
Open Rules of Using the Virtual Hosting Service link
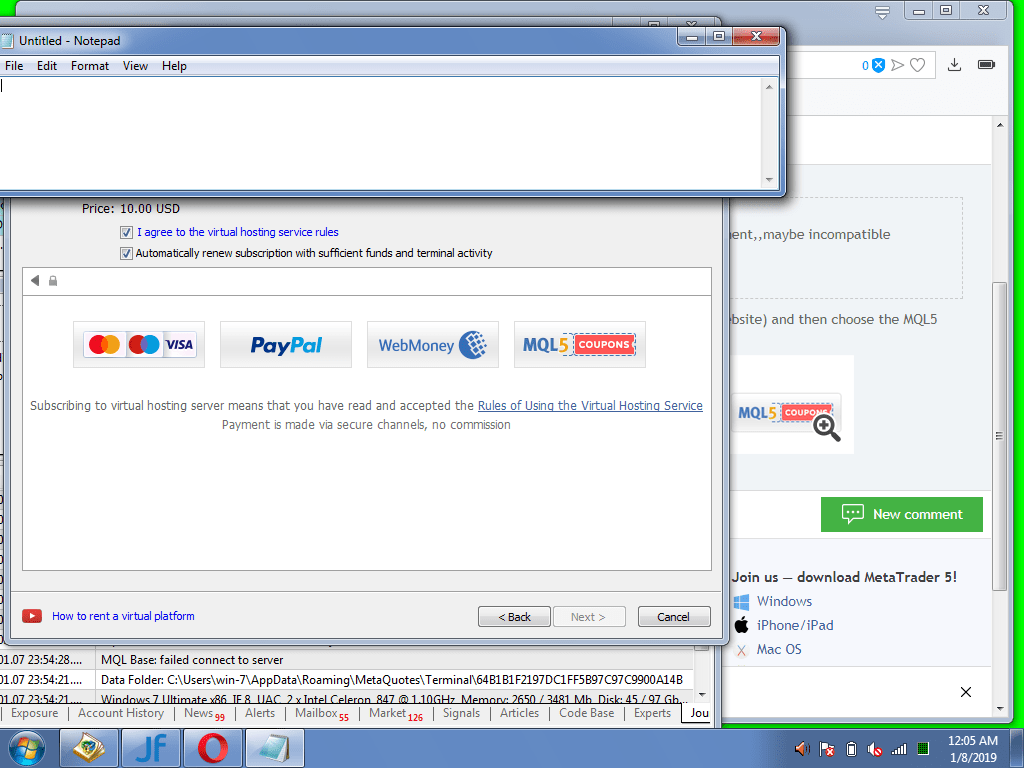(x=590, y=406)
